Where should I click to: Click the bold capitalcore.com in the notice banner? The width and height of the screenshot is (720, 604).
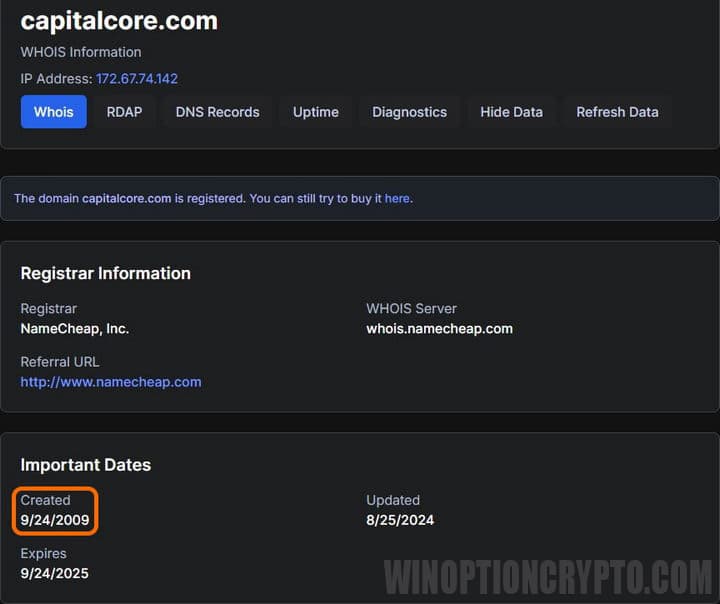point(126,198)
